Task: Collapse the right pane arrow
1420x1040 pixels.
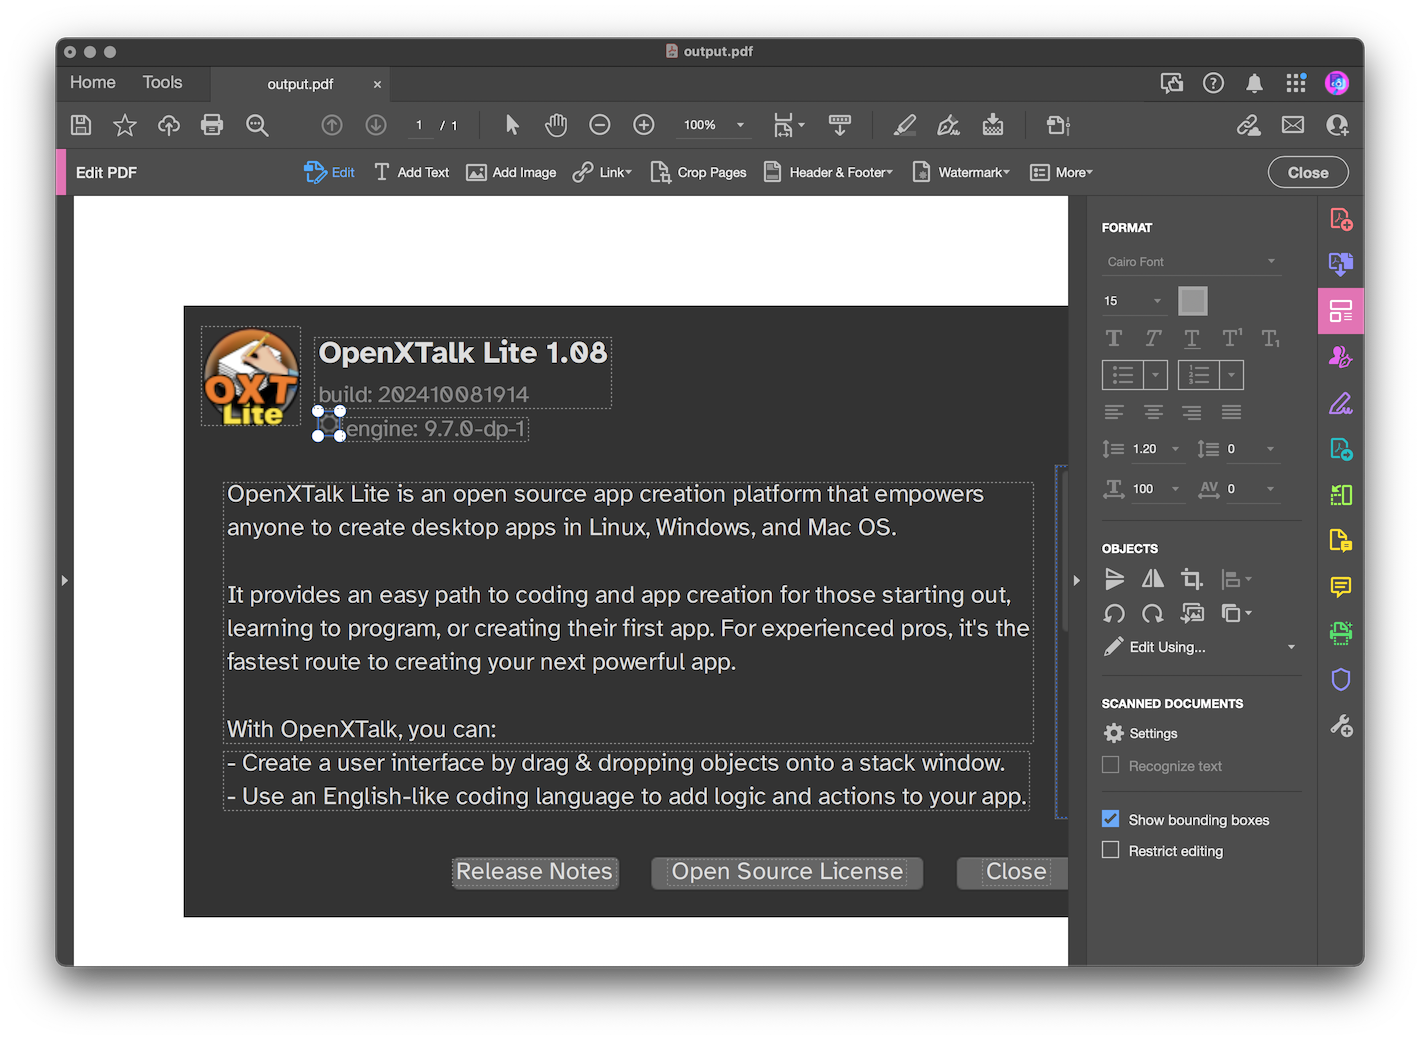Action: pyautogui.click(x=1077, y=580)
